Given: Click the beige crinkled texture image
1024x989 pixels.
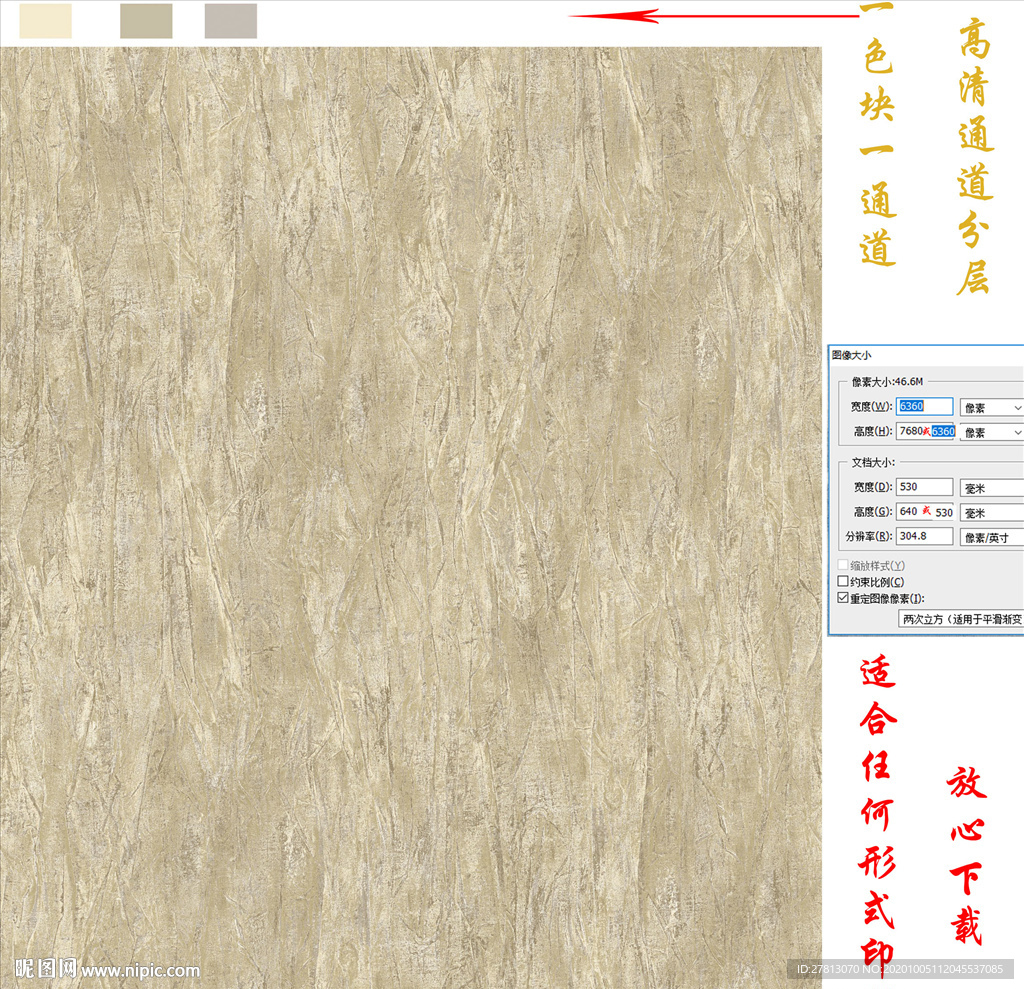Looking at the screenshot, I should [411, 517].
